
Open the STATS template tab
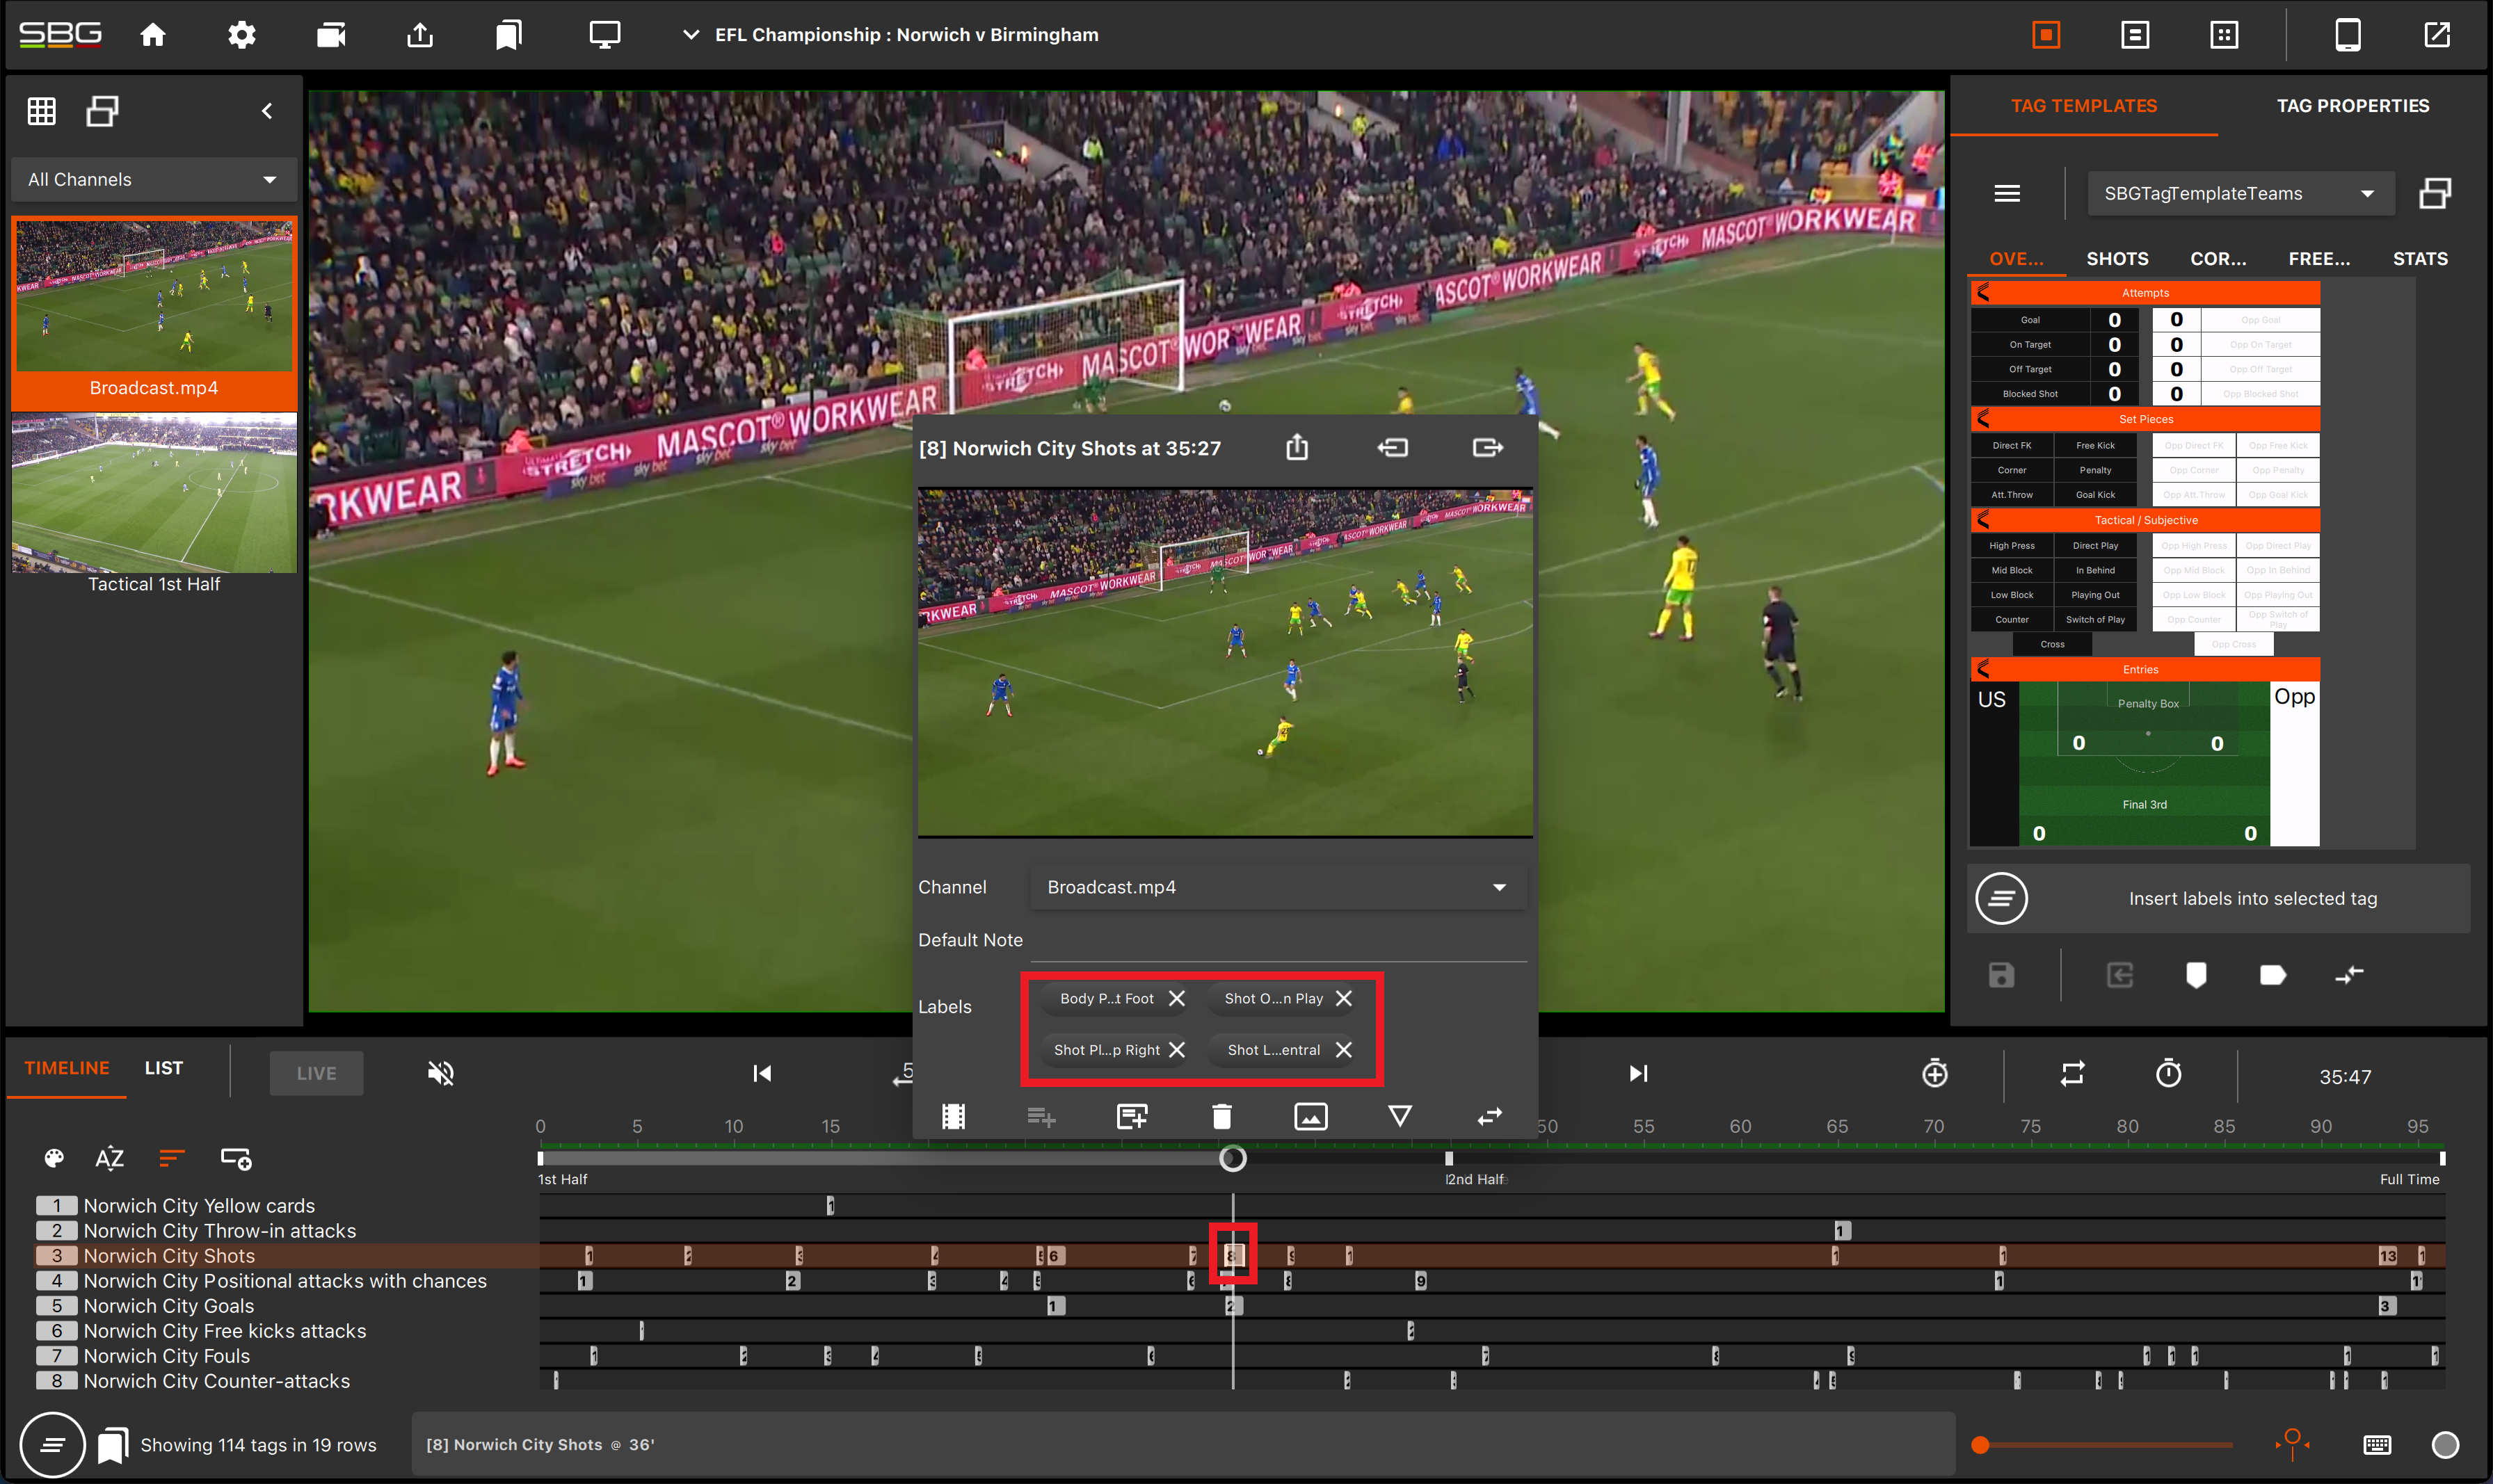pos(2420,259)
